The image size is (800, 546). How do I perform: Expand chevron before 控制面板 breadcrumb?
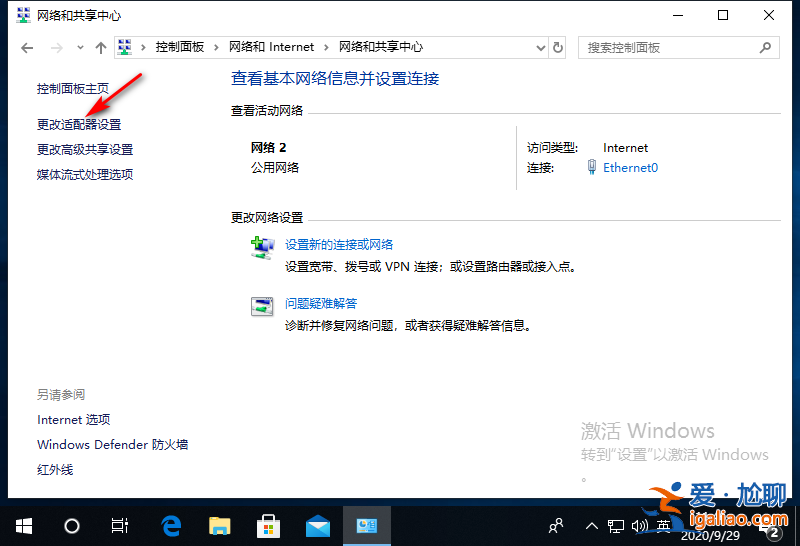(x=143, y=47)
